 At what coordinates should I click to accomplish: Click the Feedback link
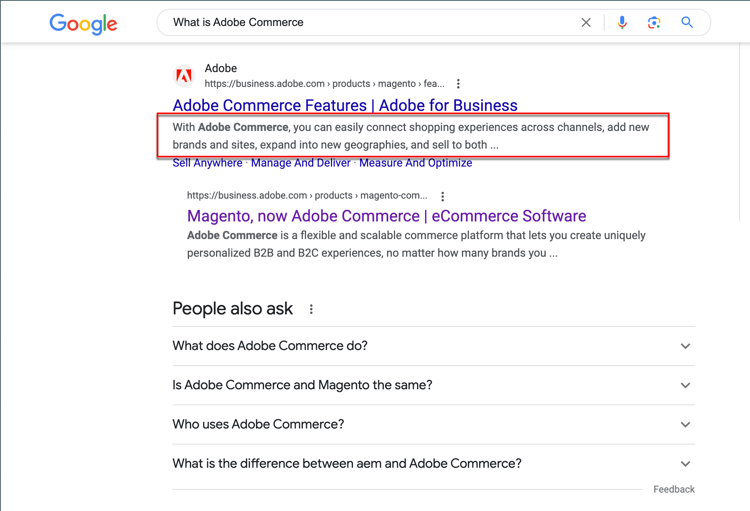674,489
